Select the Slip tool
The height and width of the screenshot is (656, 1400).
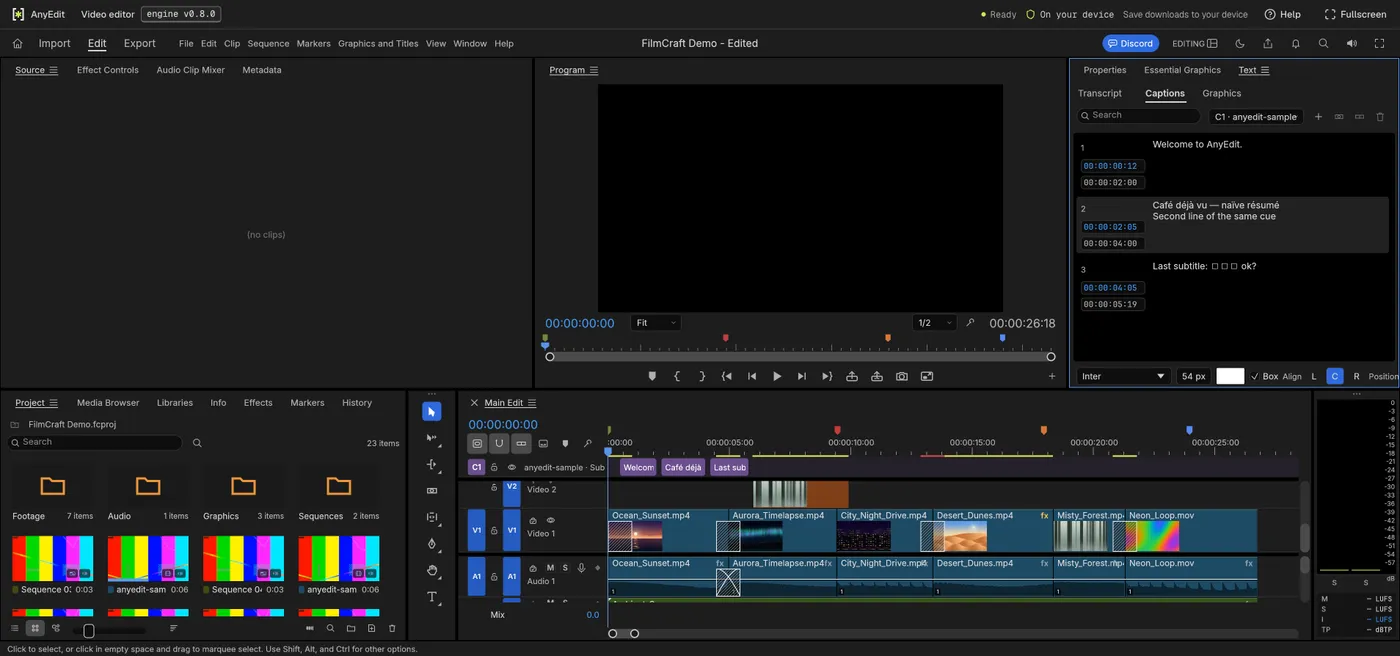coord(432,517)
